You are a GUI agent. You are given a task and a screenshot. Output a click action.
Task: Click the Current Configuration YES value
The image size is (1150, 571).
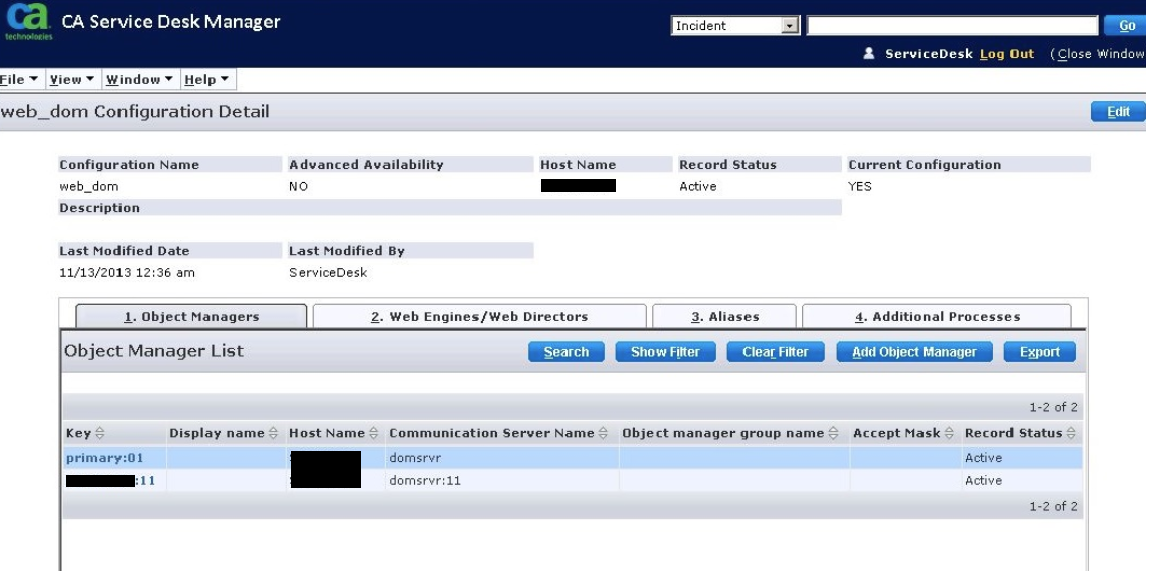[860, 186]
